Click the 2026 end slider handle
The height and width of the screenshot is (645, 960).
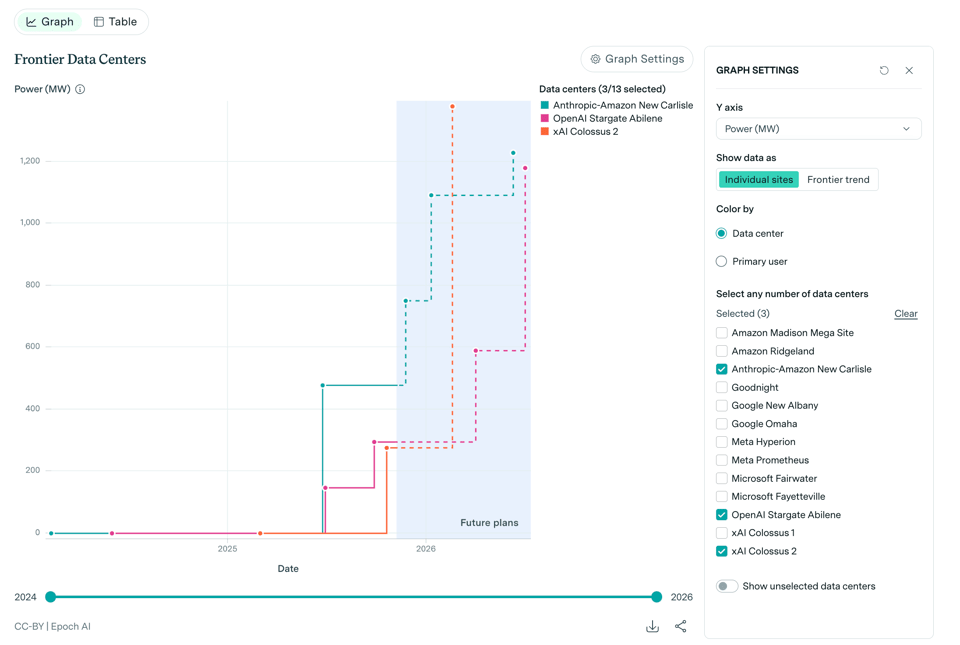[657, 597]
